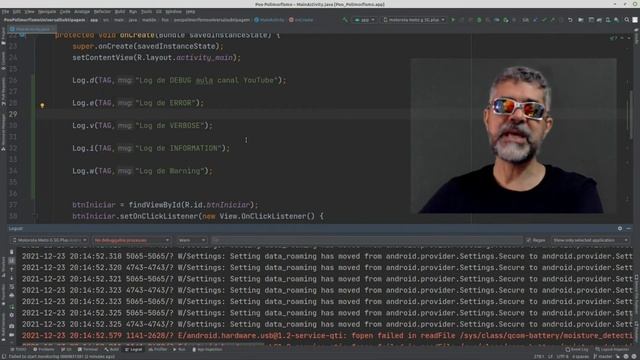Click the MainActivity breadcrumb in navigation bar
Screen dimensions: 640x360
point(269,20)
